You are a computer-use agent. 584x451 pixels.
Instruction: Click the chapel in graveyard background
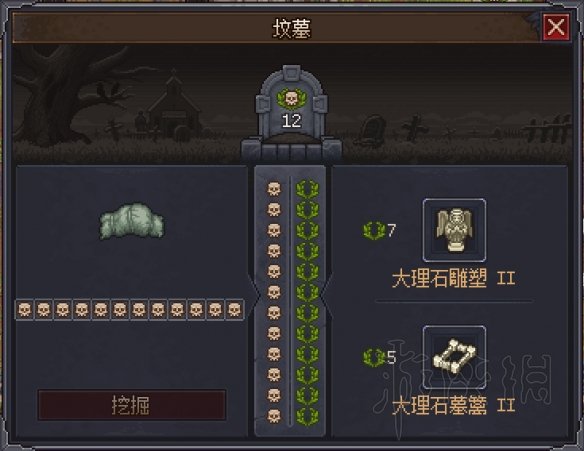[x=173, y=105]
